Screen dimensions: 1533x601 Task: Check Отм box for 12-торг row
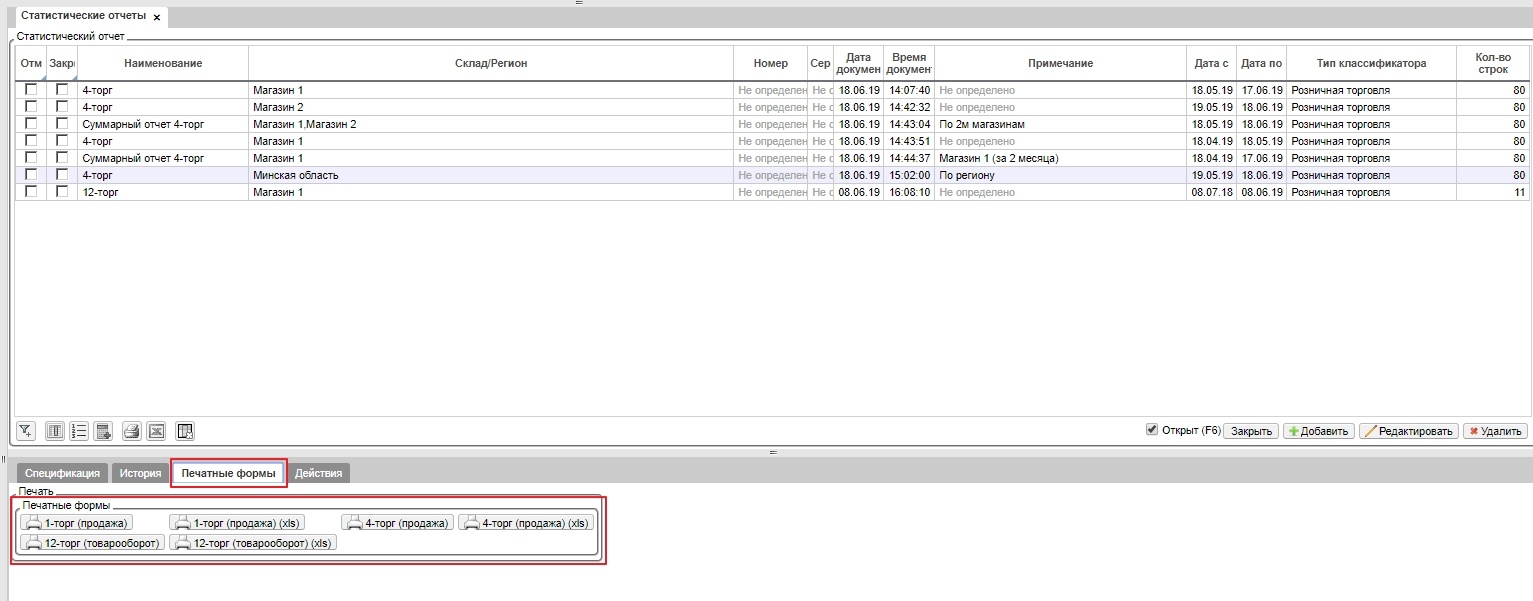pyautogui.click(x=31, y=191)
